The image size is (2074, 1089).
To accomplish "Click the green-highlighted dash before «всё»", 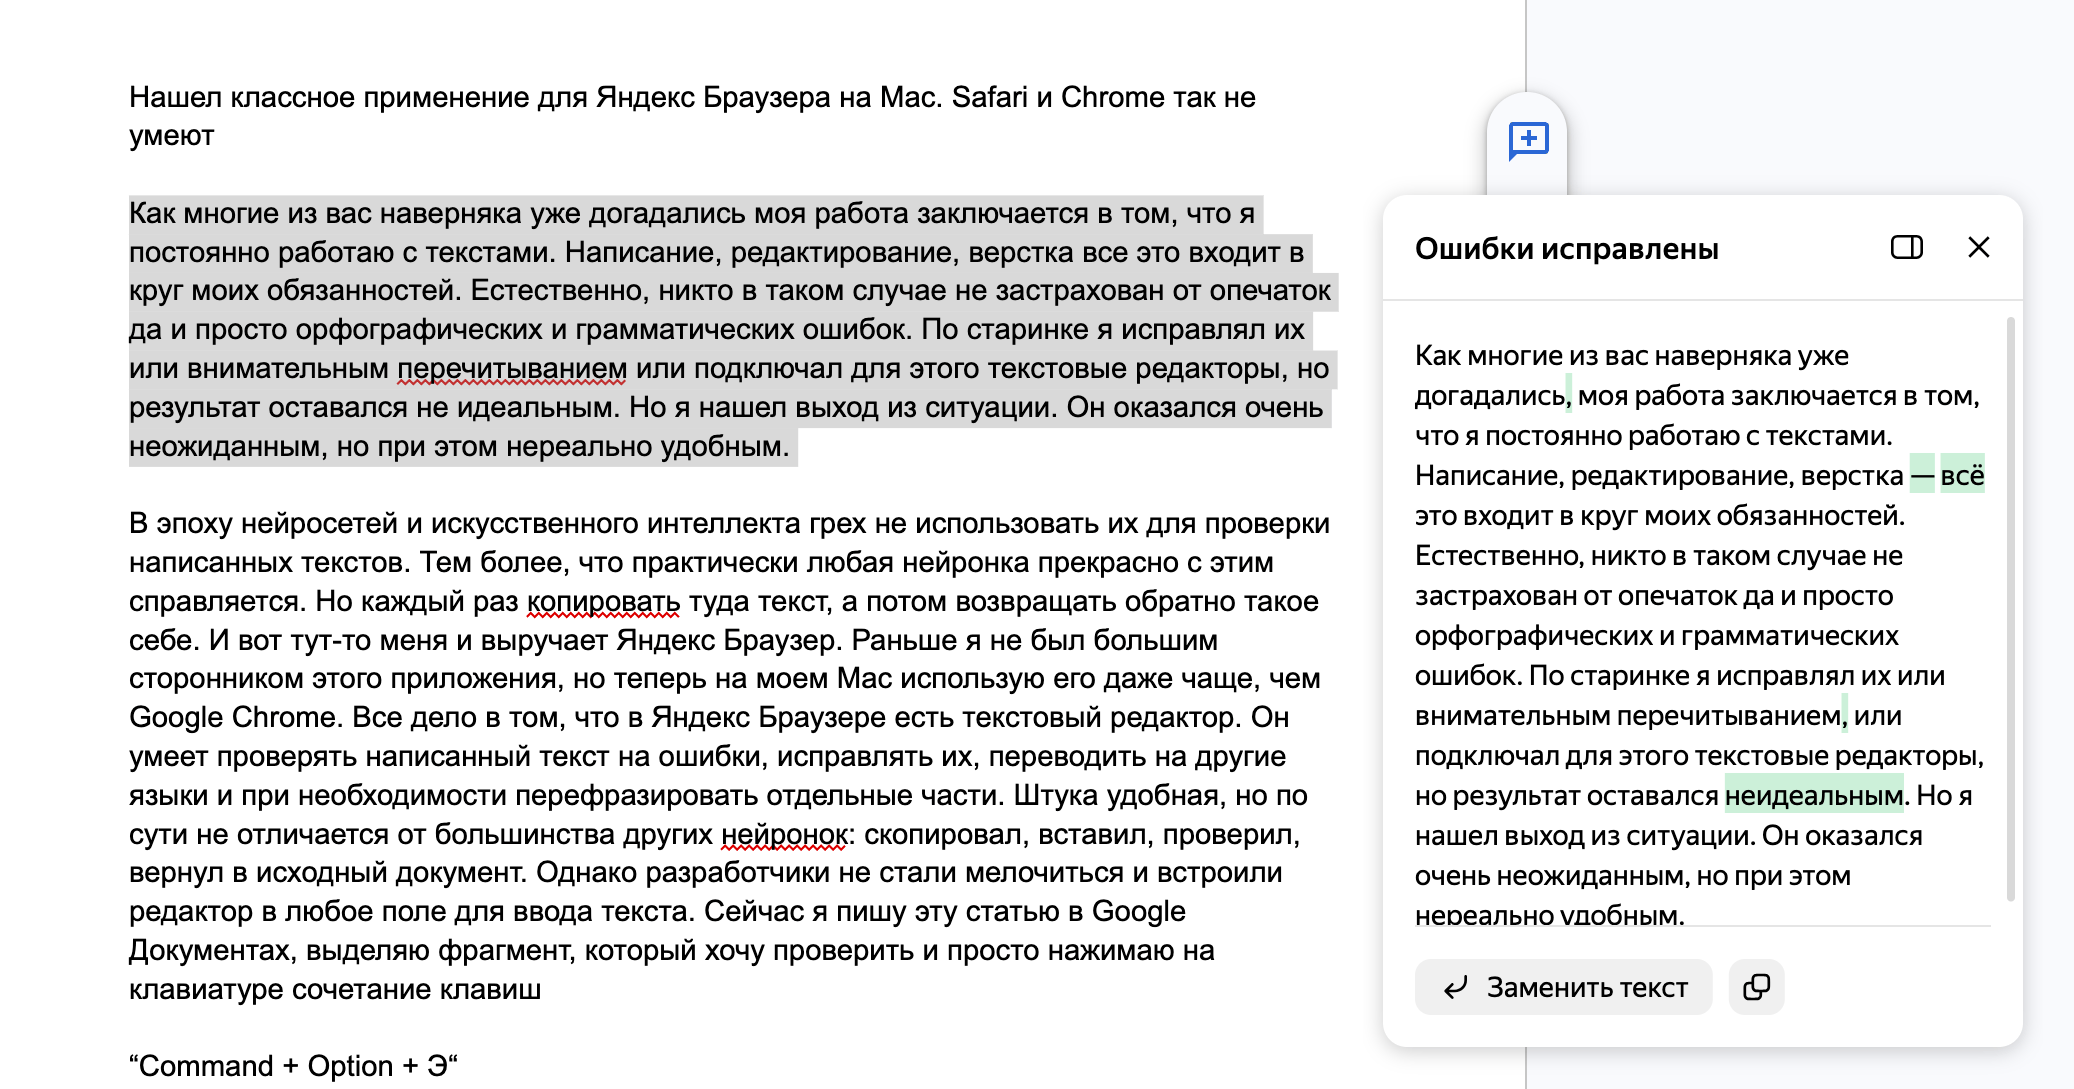I will coord(1920,477).
